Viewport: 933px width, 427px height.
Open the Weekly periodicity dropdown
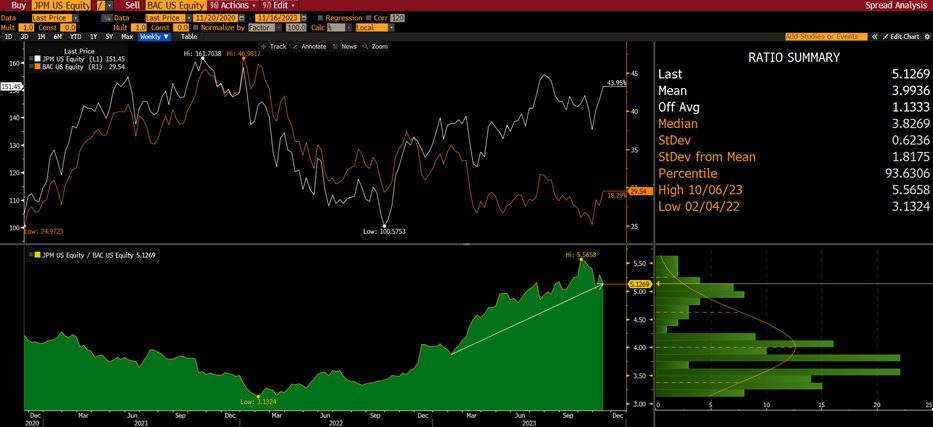click(154, 37)
